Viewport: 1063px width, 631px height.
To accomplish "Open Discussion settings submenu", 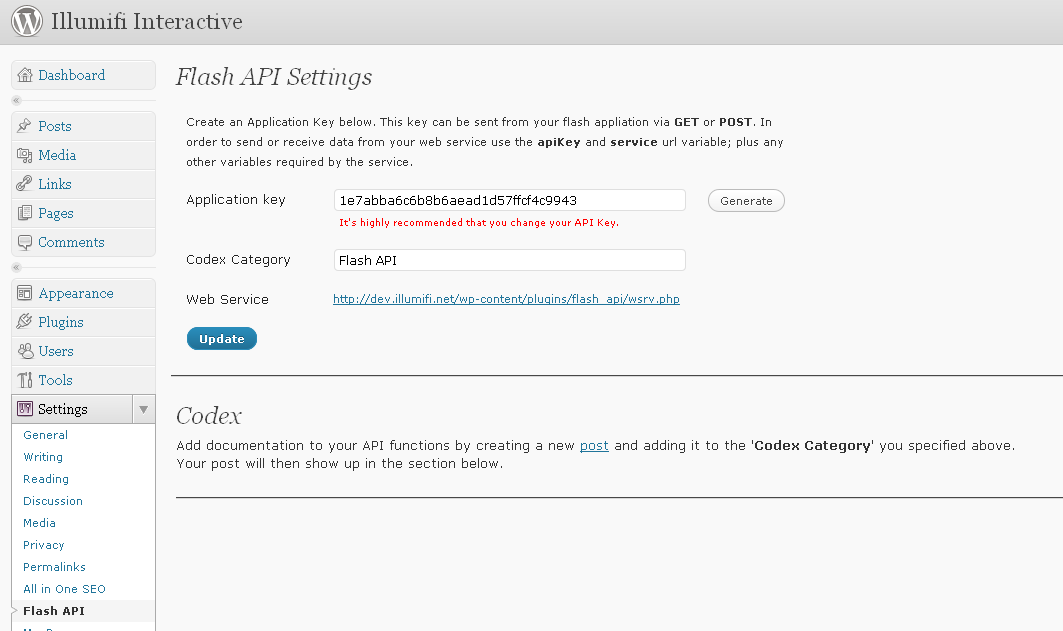I will click(53, 501).
